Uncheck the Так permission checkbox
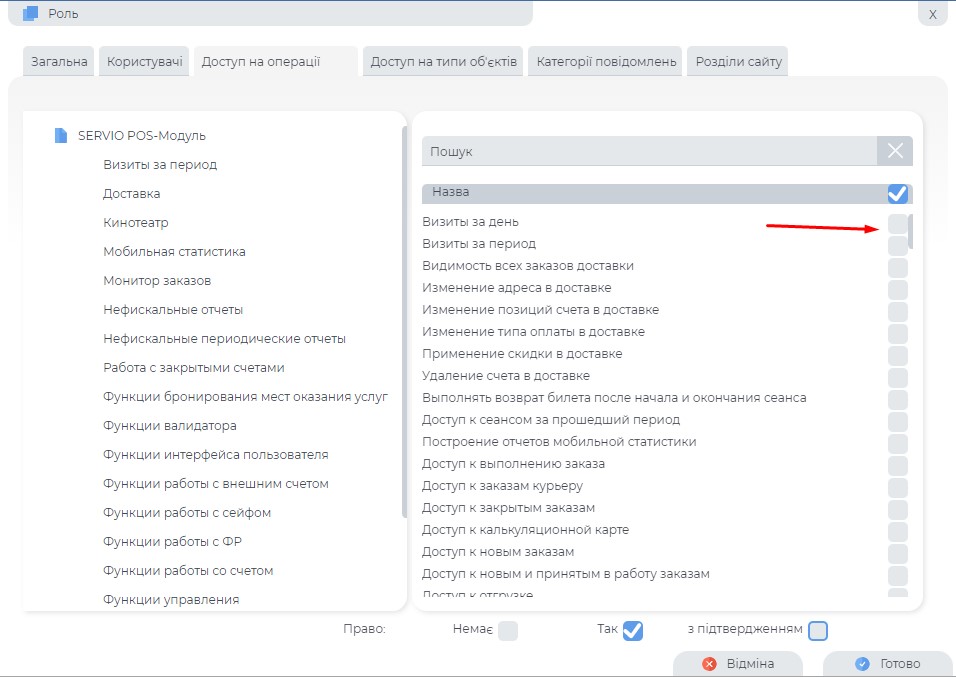Image resolution: width=956 pixels, height=677 pixels. [x=632, y=631]
